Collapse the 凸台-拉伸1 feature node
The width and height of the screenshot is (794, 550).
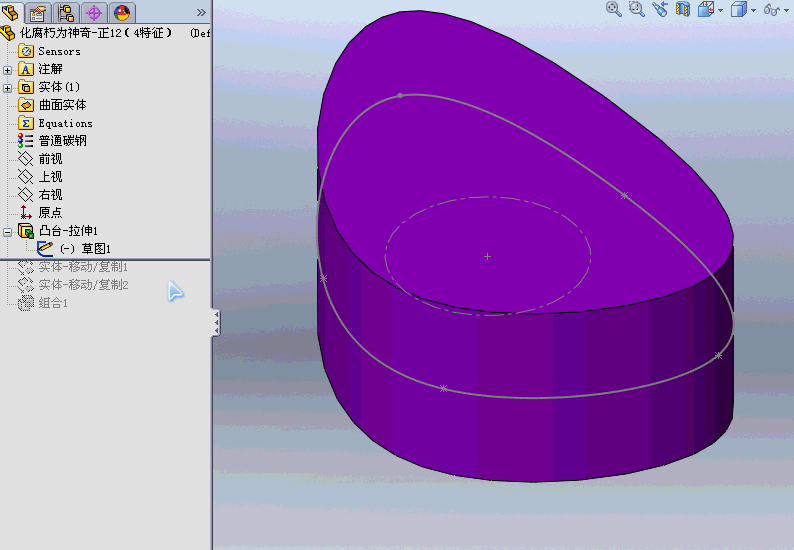coord(7,232)
